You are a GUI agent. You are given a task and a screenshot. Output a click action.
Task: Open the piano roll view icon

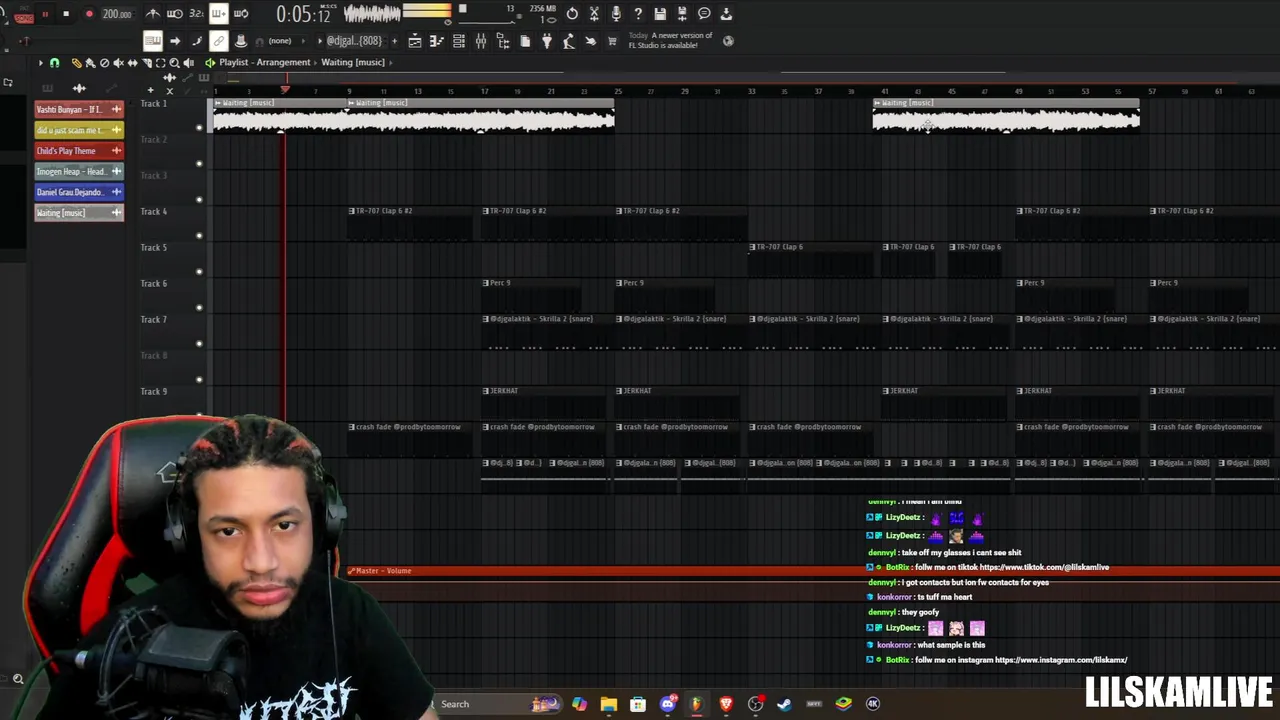(437, 41)
